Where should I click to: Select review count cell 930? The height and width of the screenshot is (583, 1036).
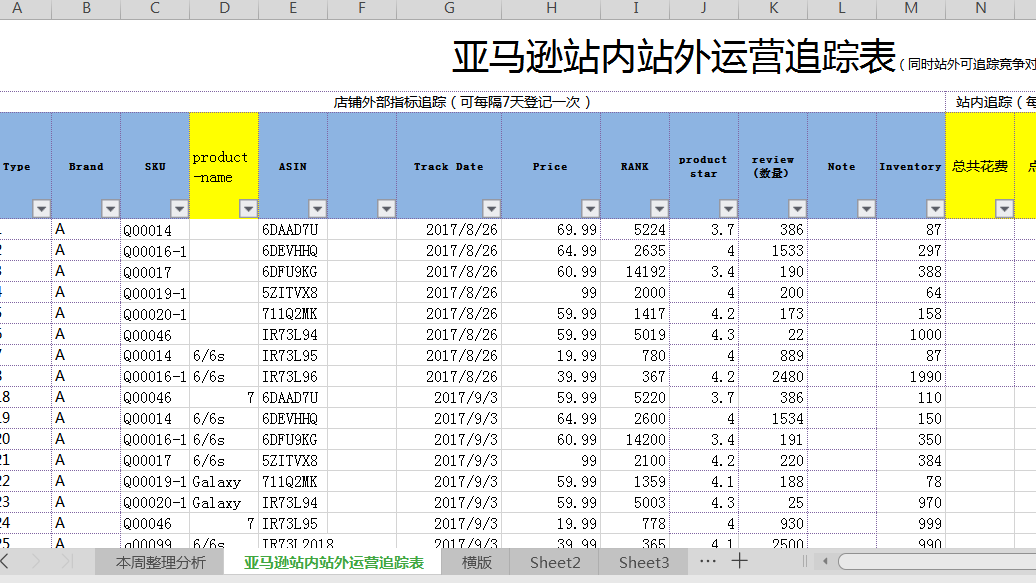pyautogui.click(x=773, y=524)
